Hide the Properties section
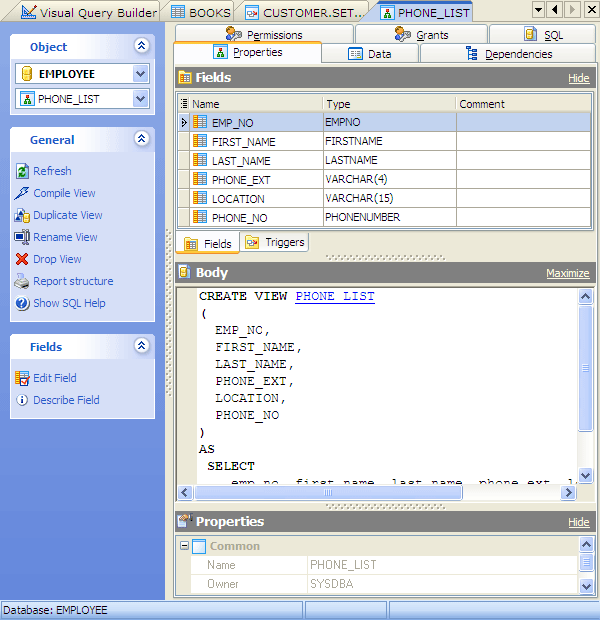The height and width of the screenshot is (620, 600). (579, 522)
